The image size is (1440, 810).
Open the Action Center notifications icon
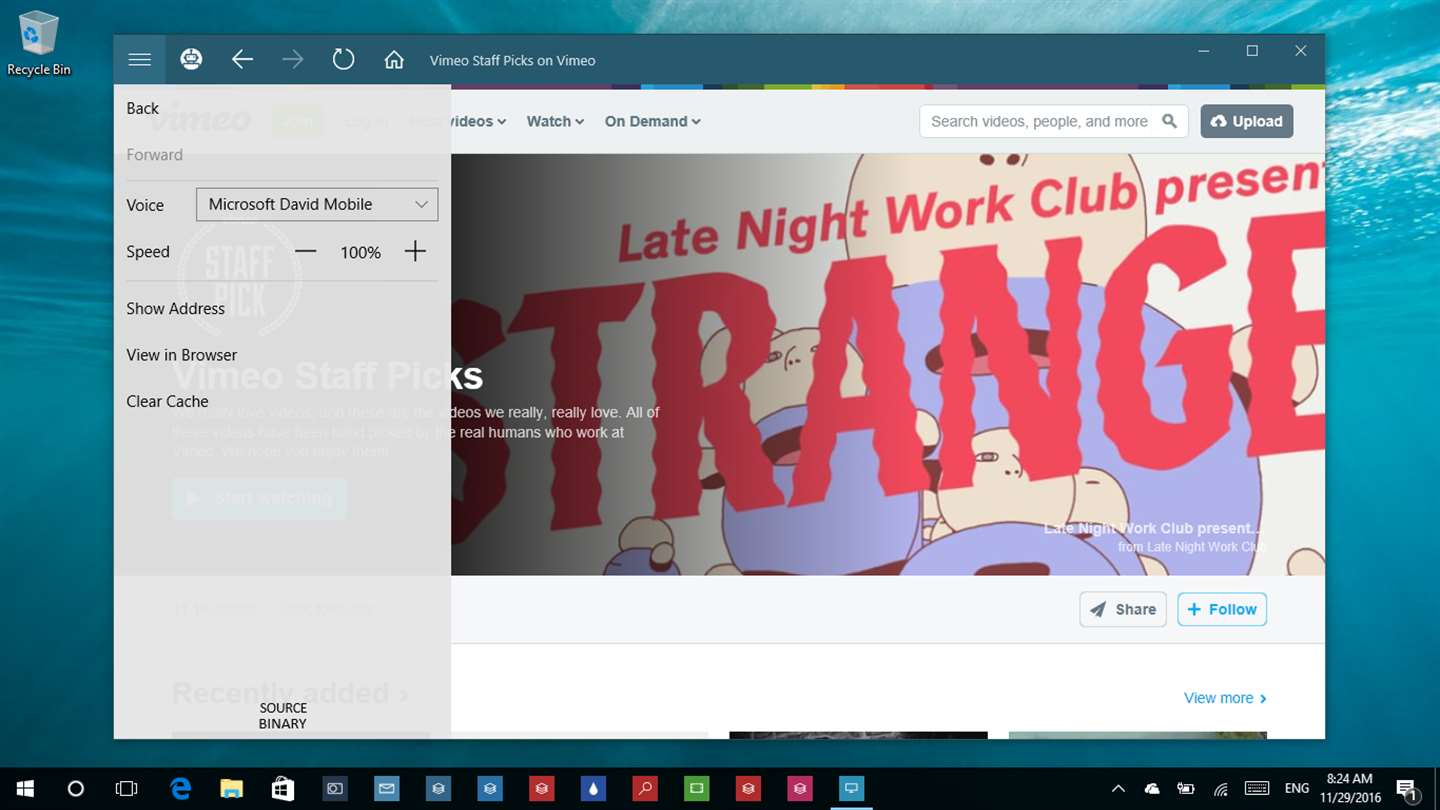(1406, 789)
